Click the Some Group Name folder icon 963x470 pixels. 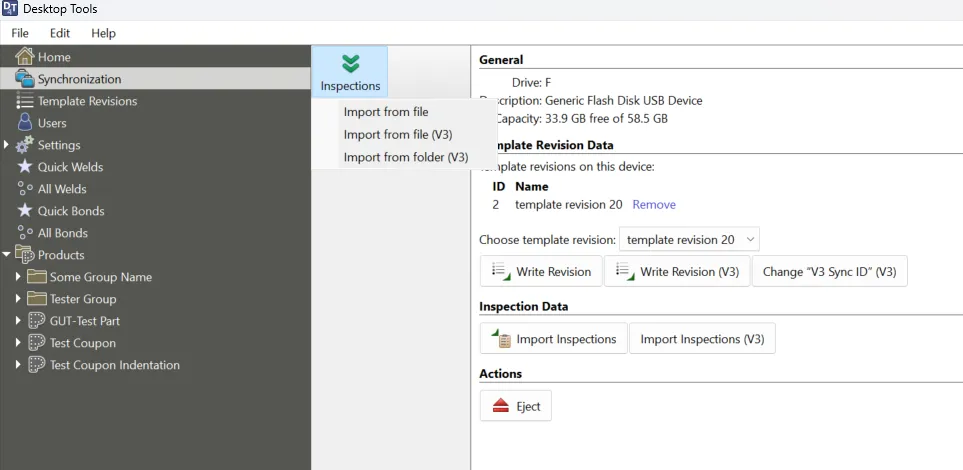(x=37, y=276)
